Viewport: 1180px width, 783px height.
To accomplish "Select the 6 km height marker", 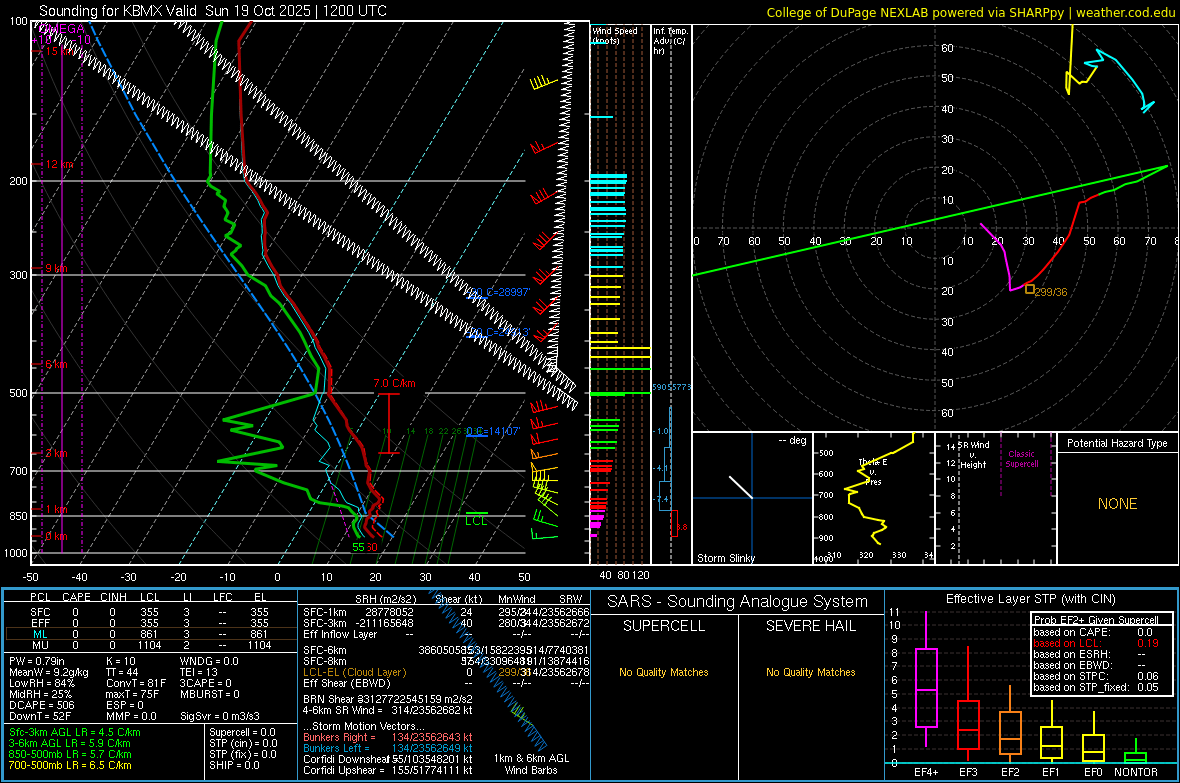I will (x=56, y=364).
